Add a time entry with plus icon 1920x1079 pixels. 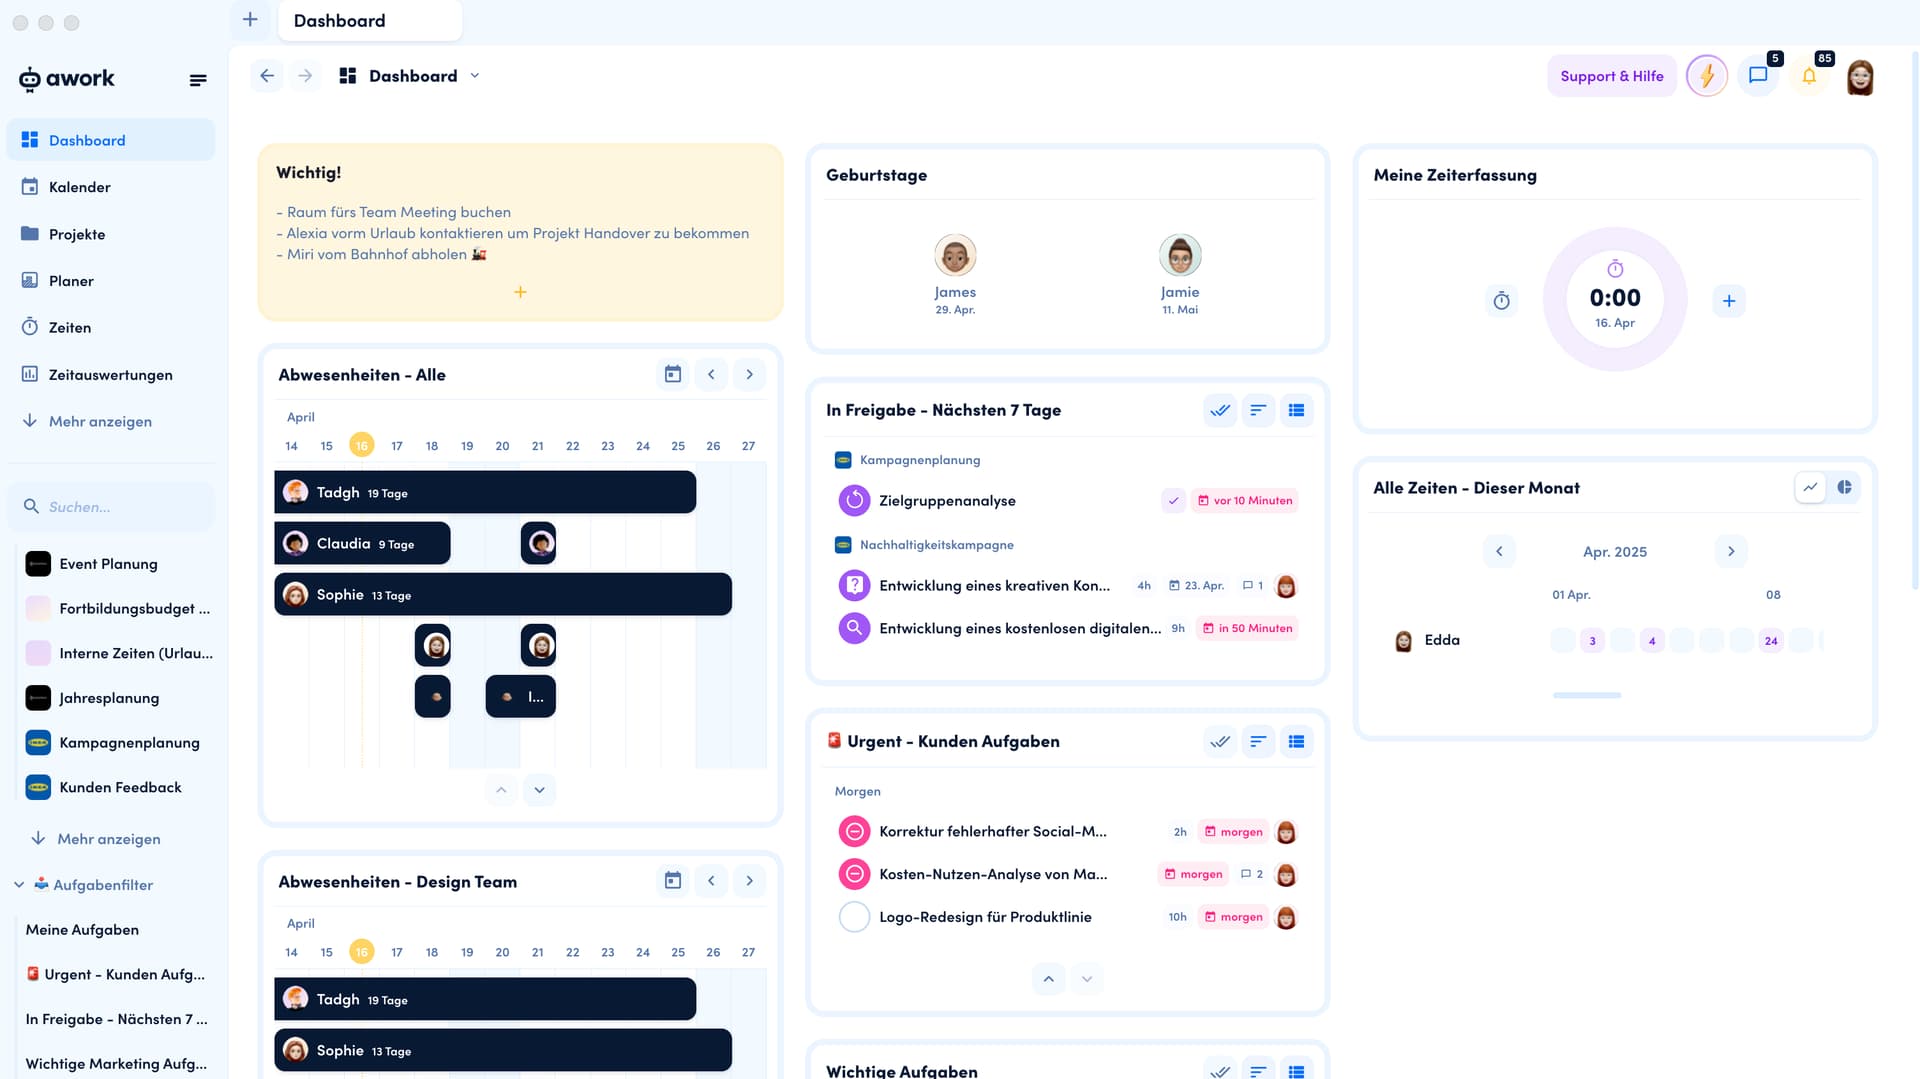point(1728,301)
